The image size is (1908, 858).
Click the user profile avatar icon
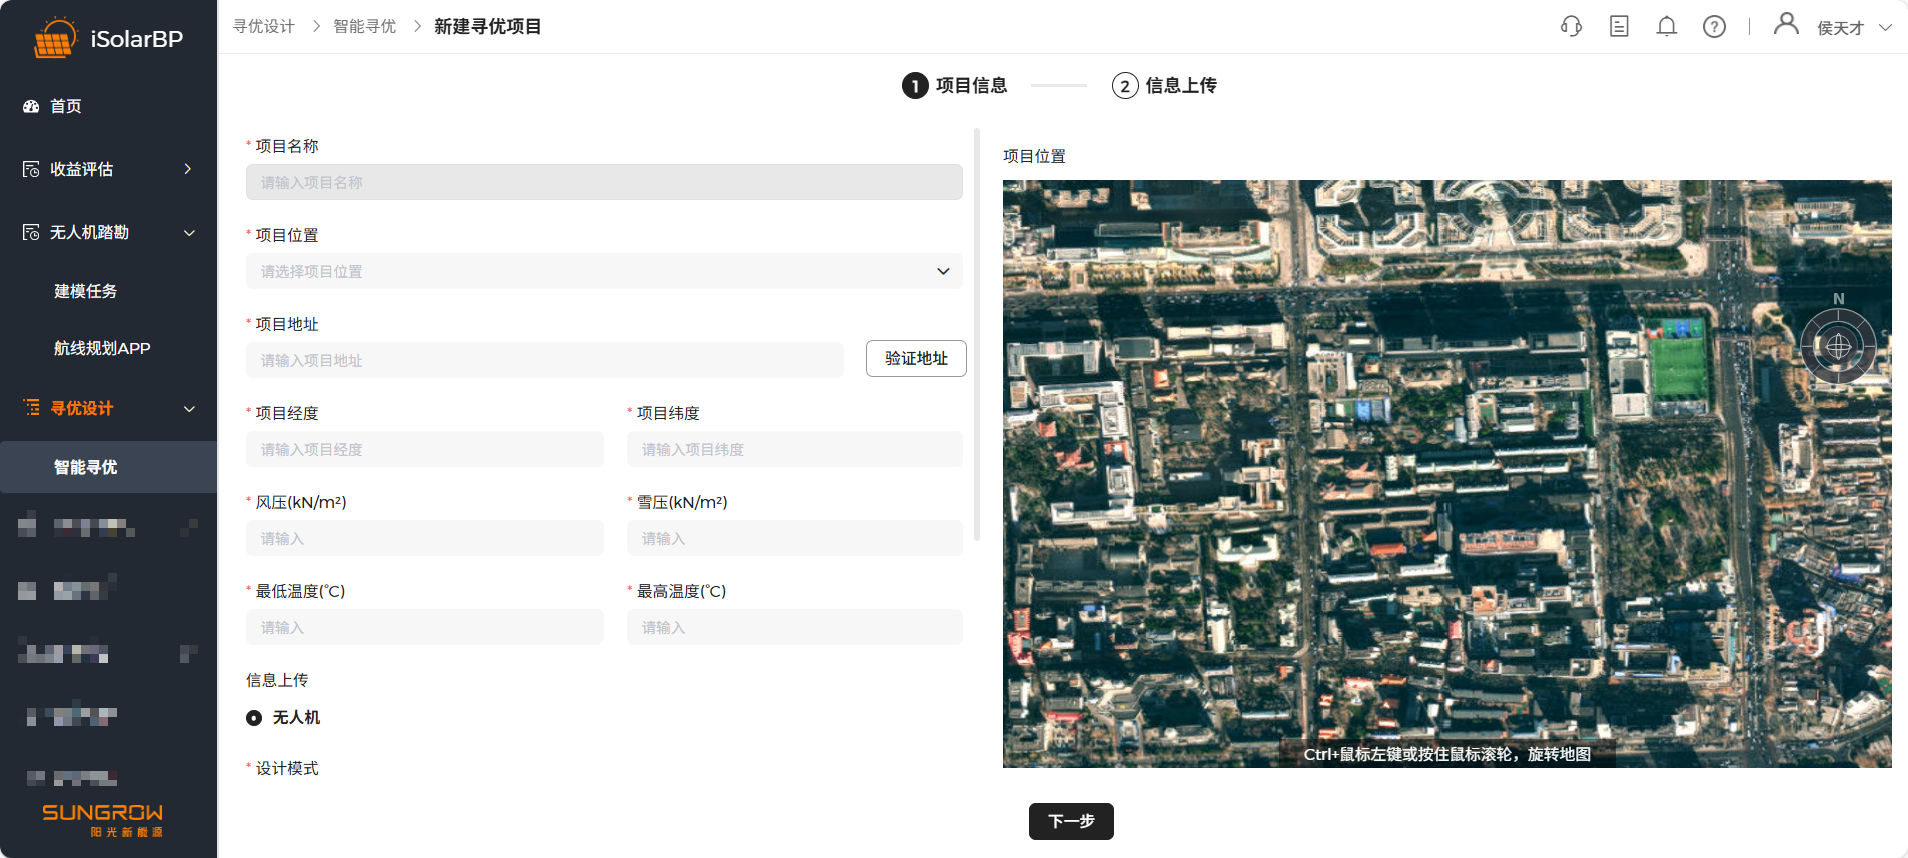[x=1786, y=24]
